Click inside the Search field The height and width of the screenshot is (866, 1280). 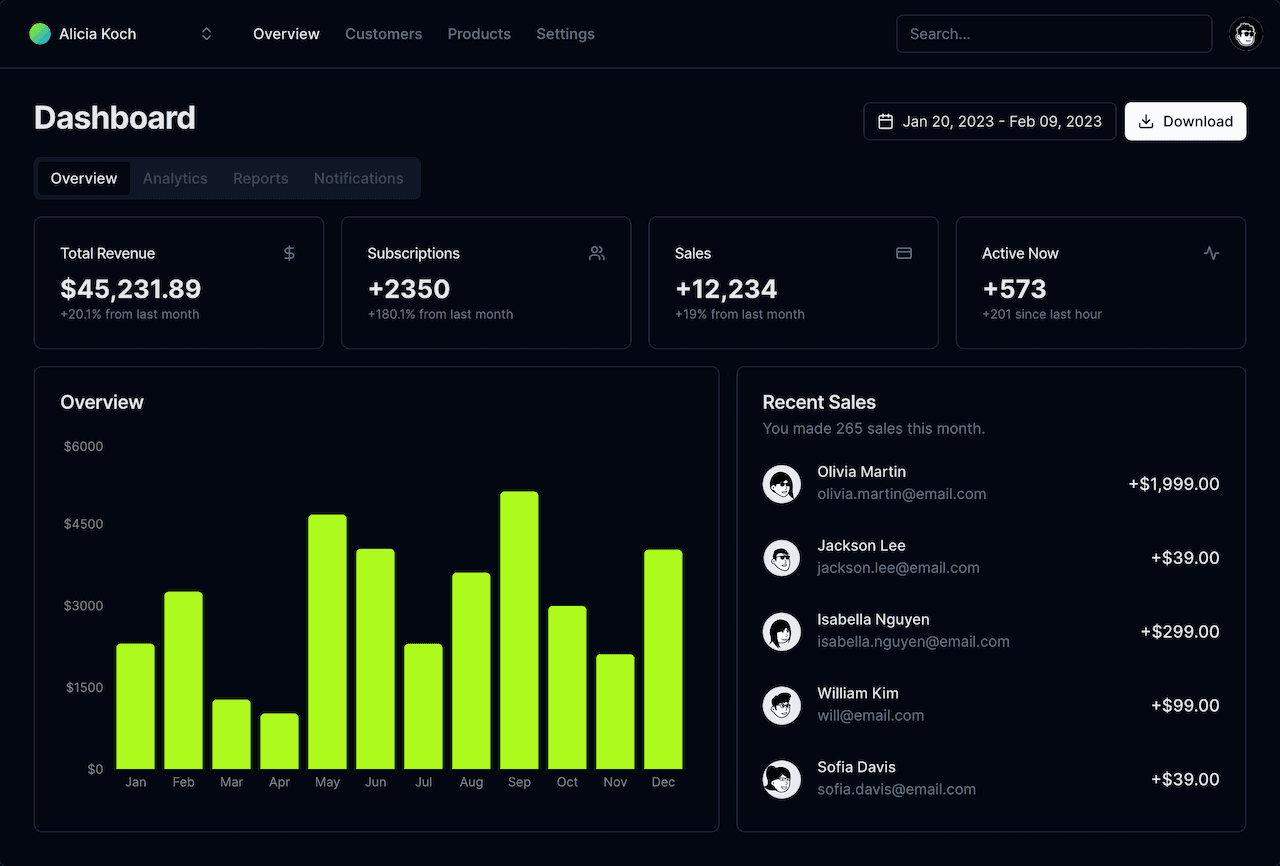[x=1054, y=33]
